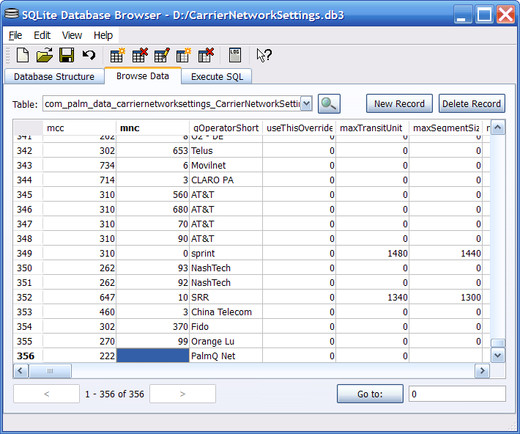Click the New Record button
Image resolution: width=520 pixels, height=434 pixels.
click(399, 104)
